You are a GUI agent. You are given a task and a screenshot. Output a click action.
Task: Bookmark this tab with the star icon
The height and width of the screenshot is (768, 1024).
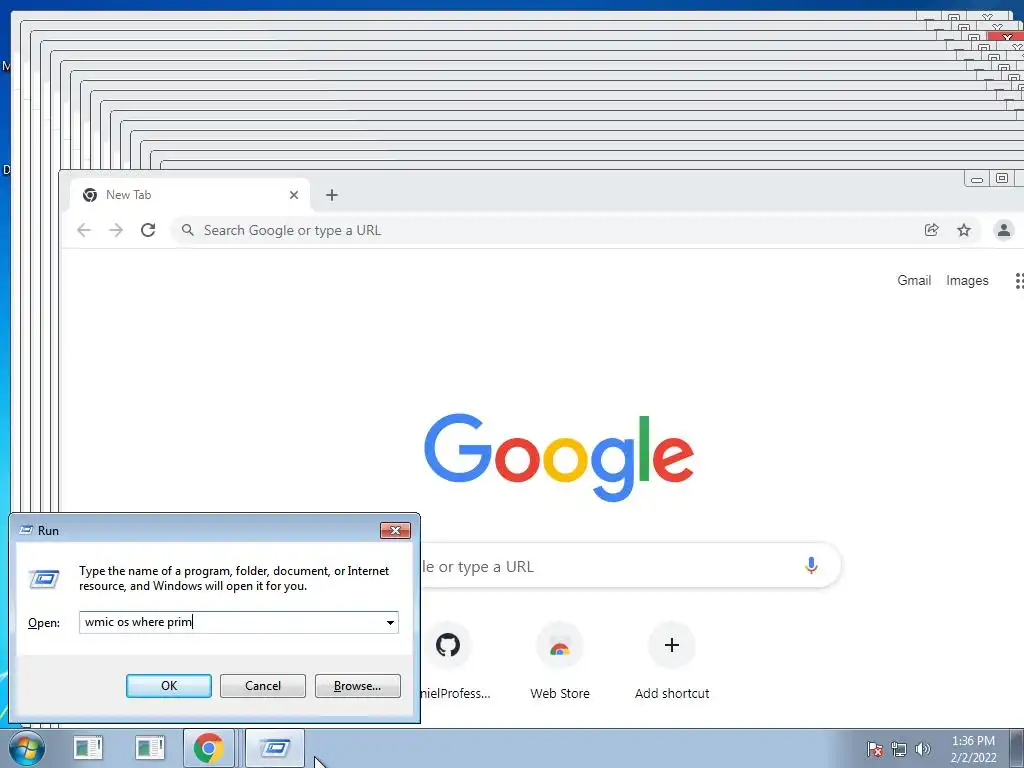[x=964, y=230]
